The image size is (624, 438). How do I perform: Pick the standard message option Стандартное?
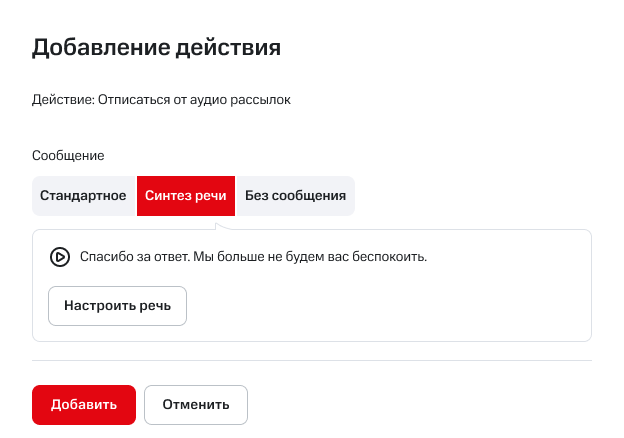83,196
